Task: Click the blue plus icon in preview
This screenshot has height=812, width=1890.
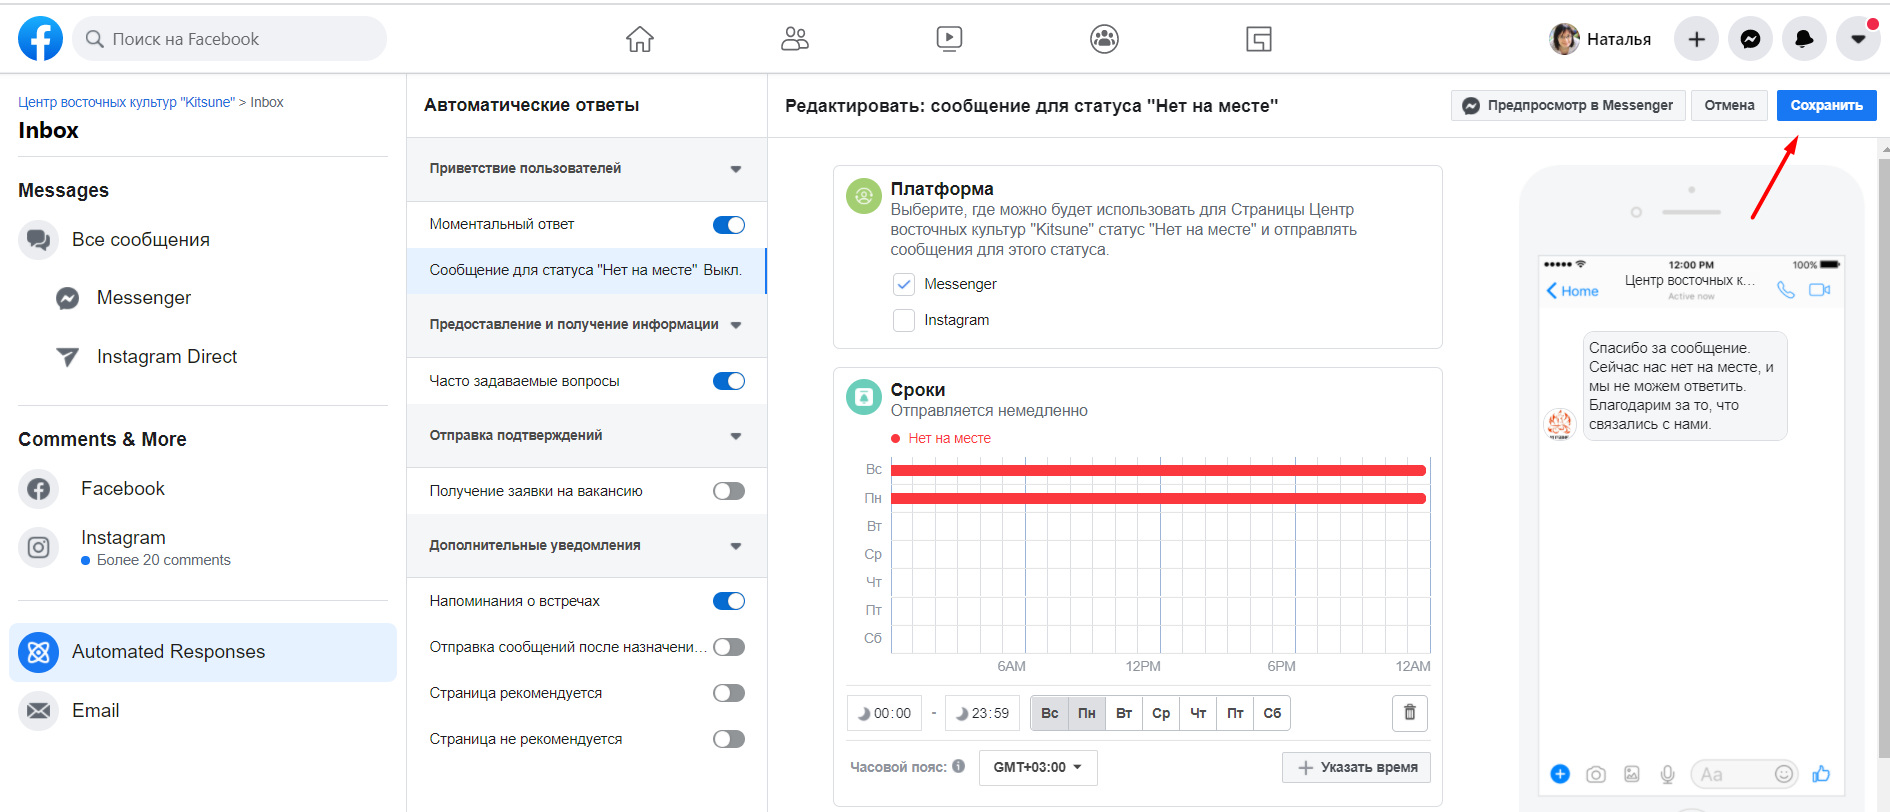Action: point(1560,774)
